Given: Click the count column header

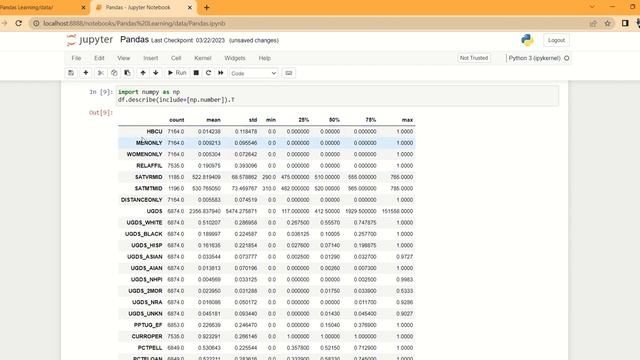Looking at the screenshot, I should pos(177,120).
